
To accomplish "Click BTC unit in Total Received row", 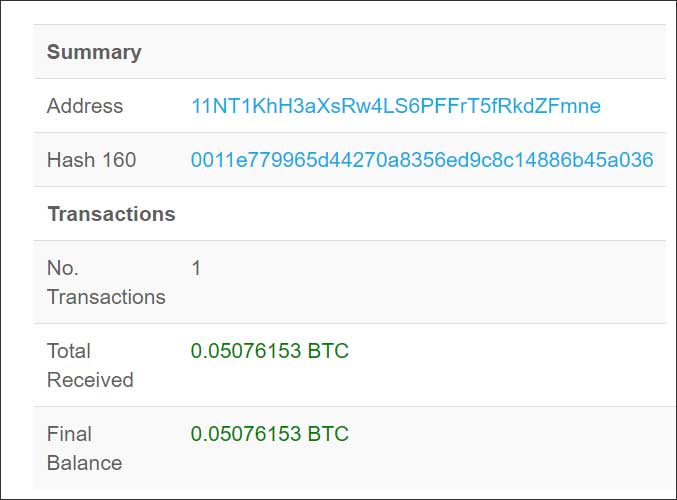I will 328,351.
